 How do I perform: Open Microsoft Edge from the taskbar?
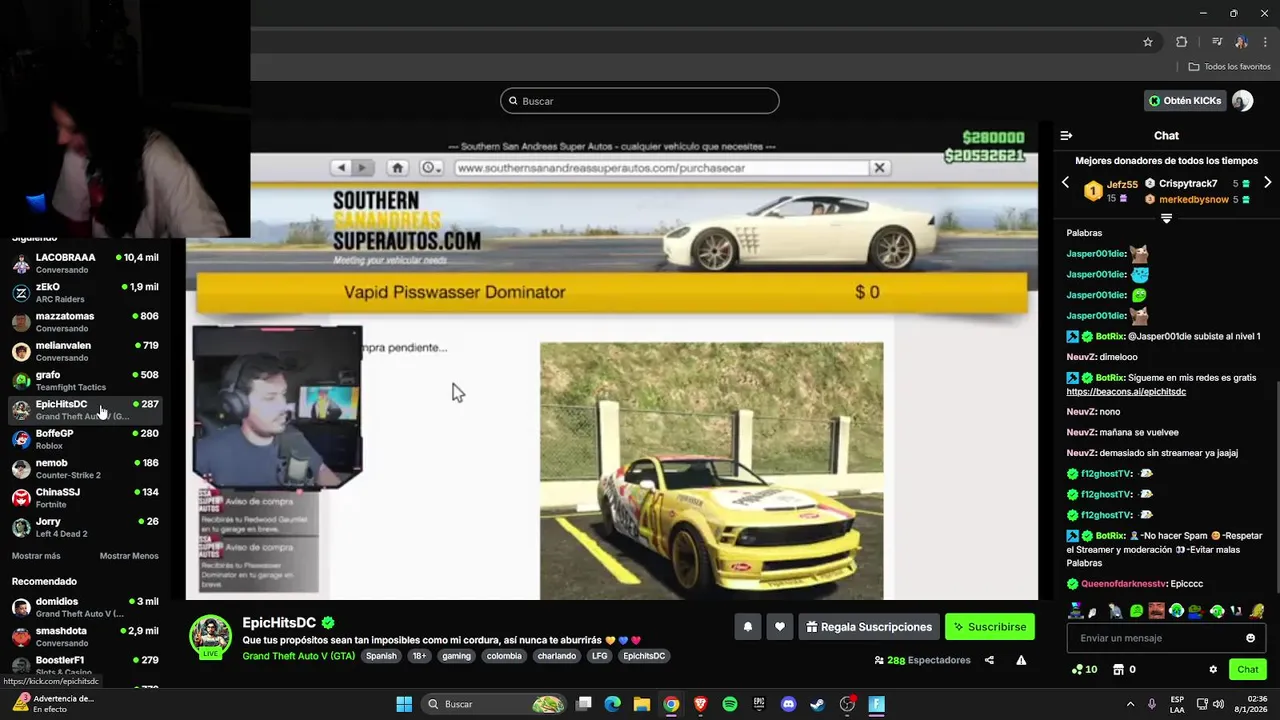[612, 704]
